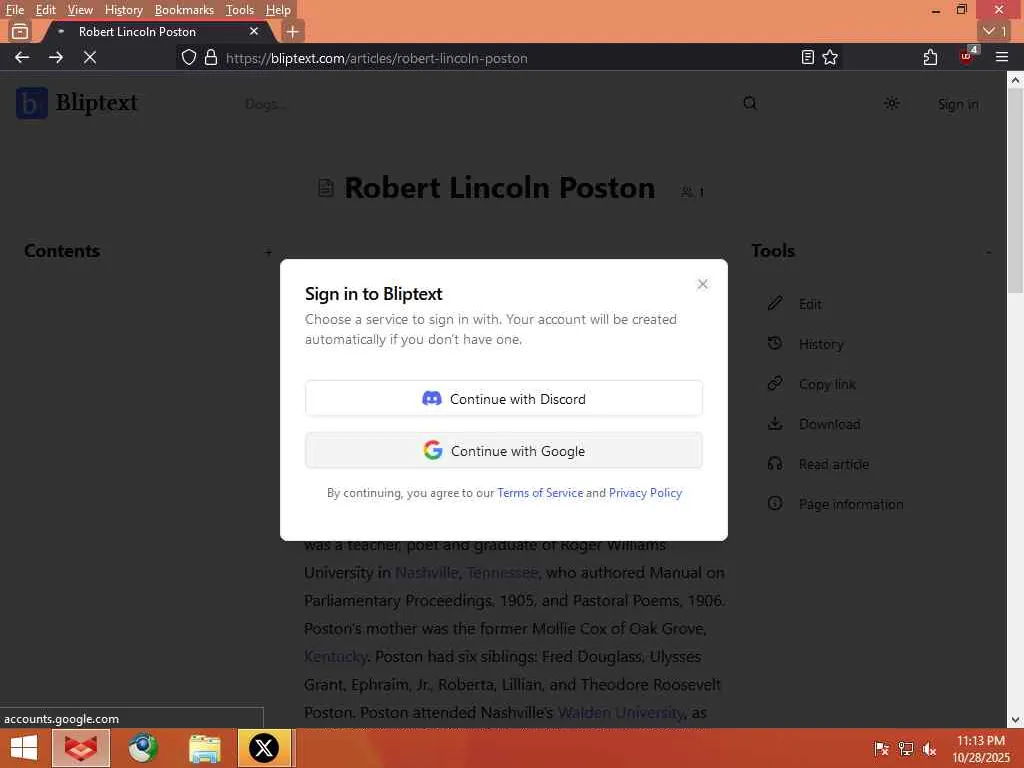Viewport: 1024px width, 768px height.
Task: Open Page information in Tools
Action: point(851,504)
